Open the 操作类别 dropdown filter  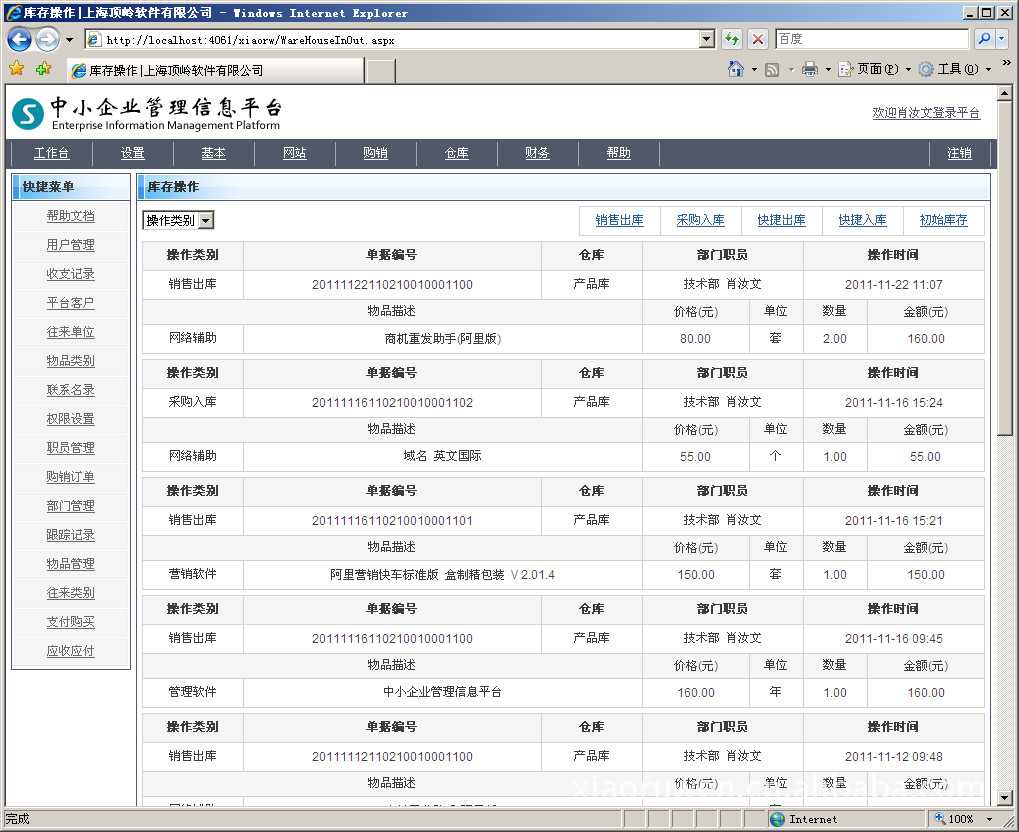point(178,220)
